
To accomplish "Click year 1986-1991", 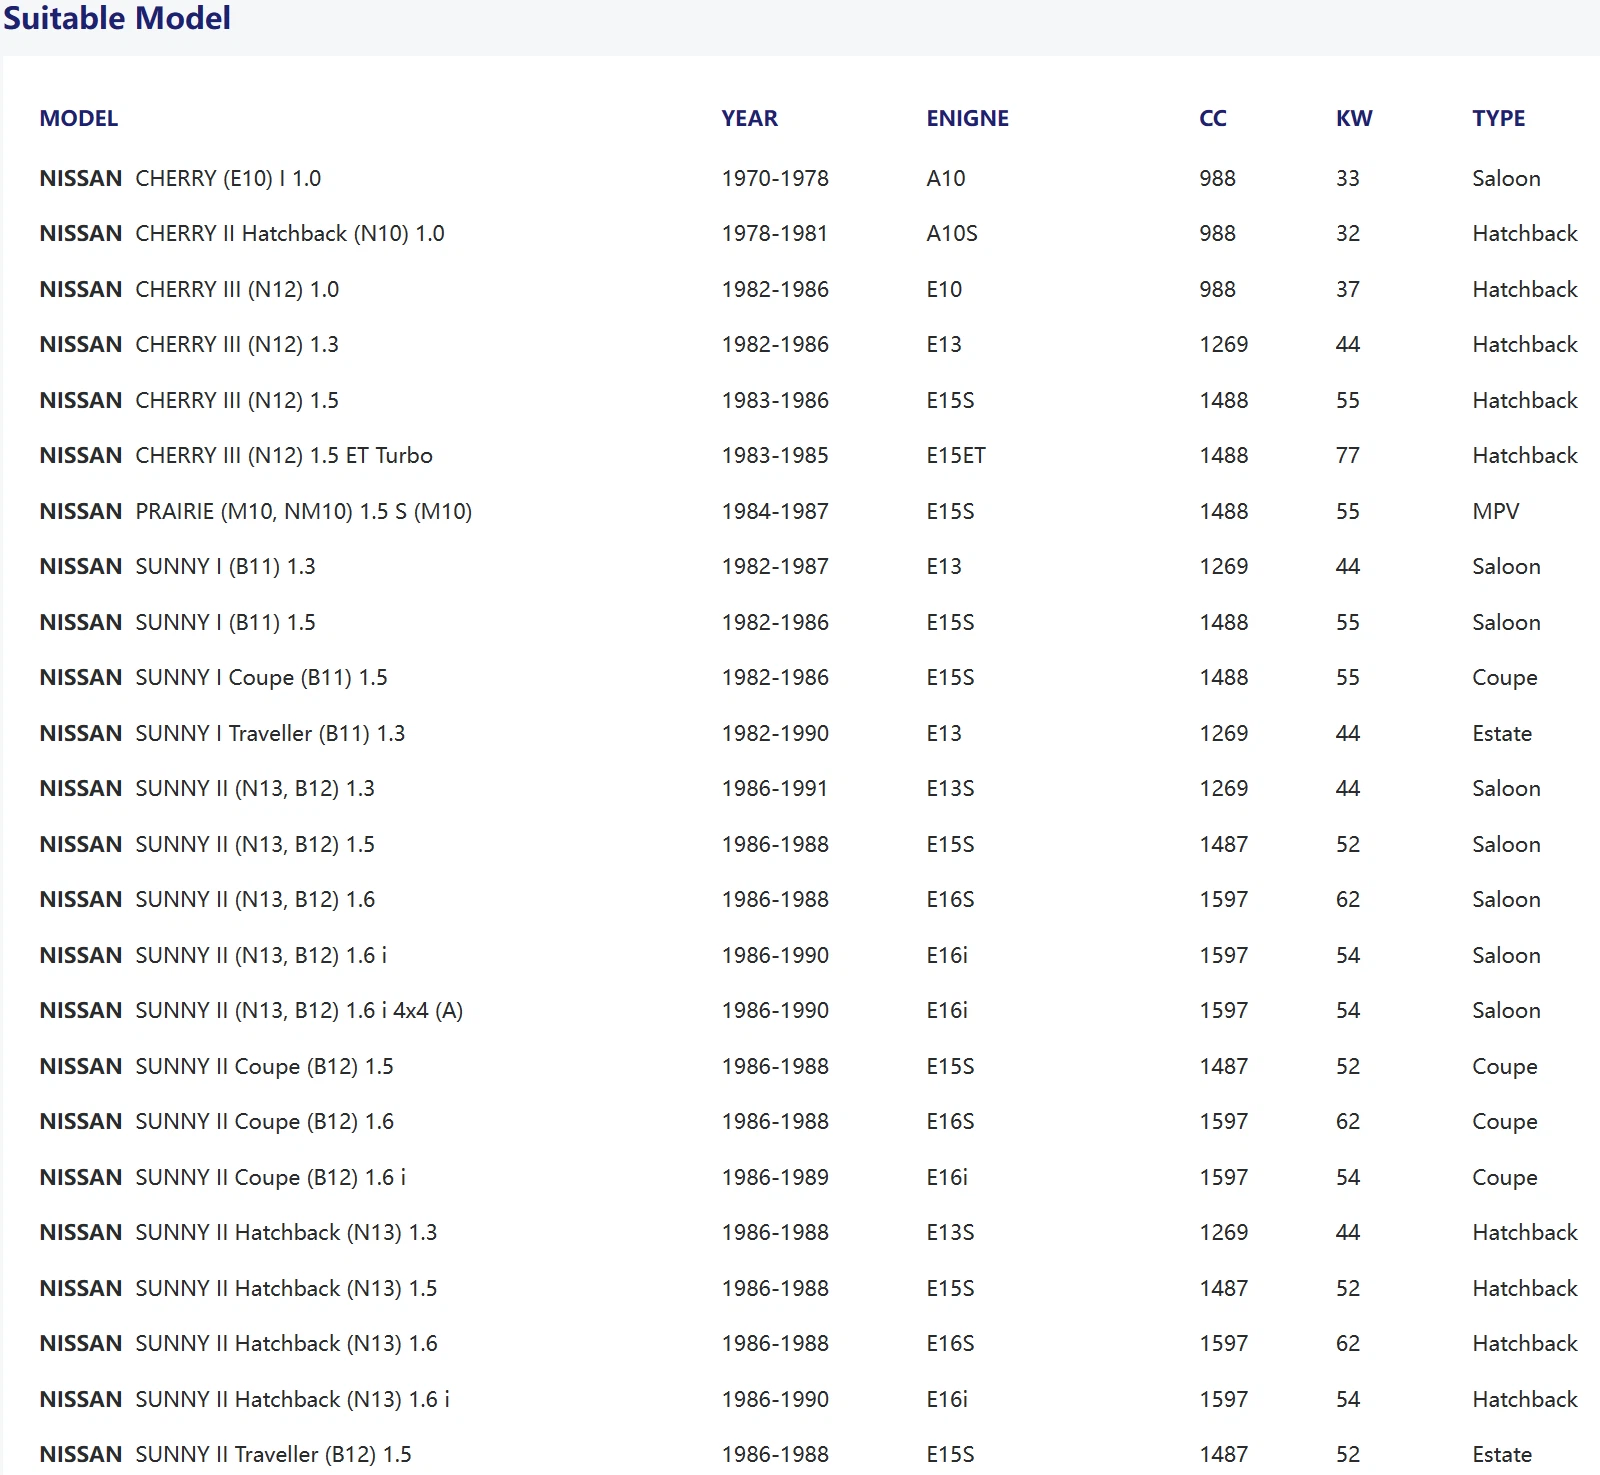I will (776, 788).
